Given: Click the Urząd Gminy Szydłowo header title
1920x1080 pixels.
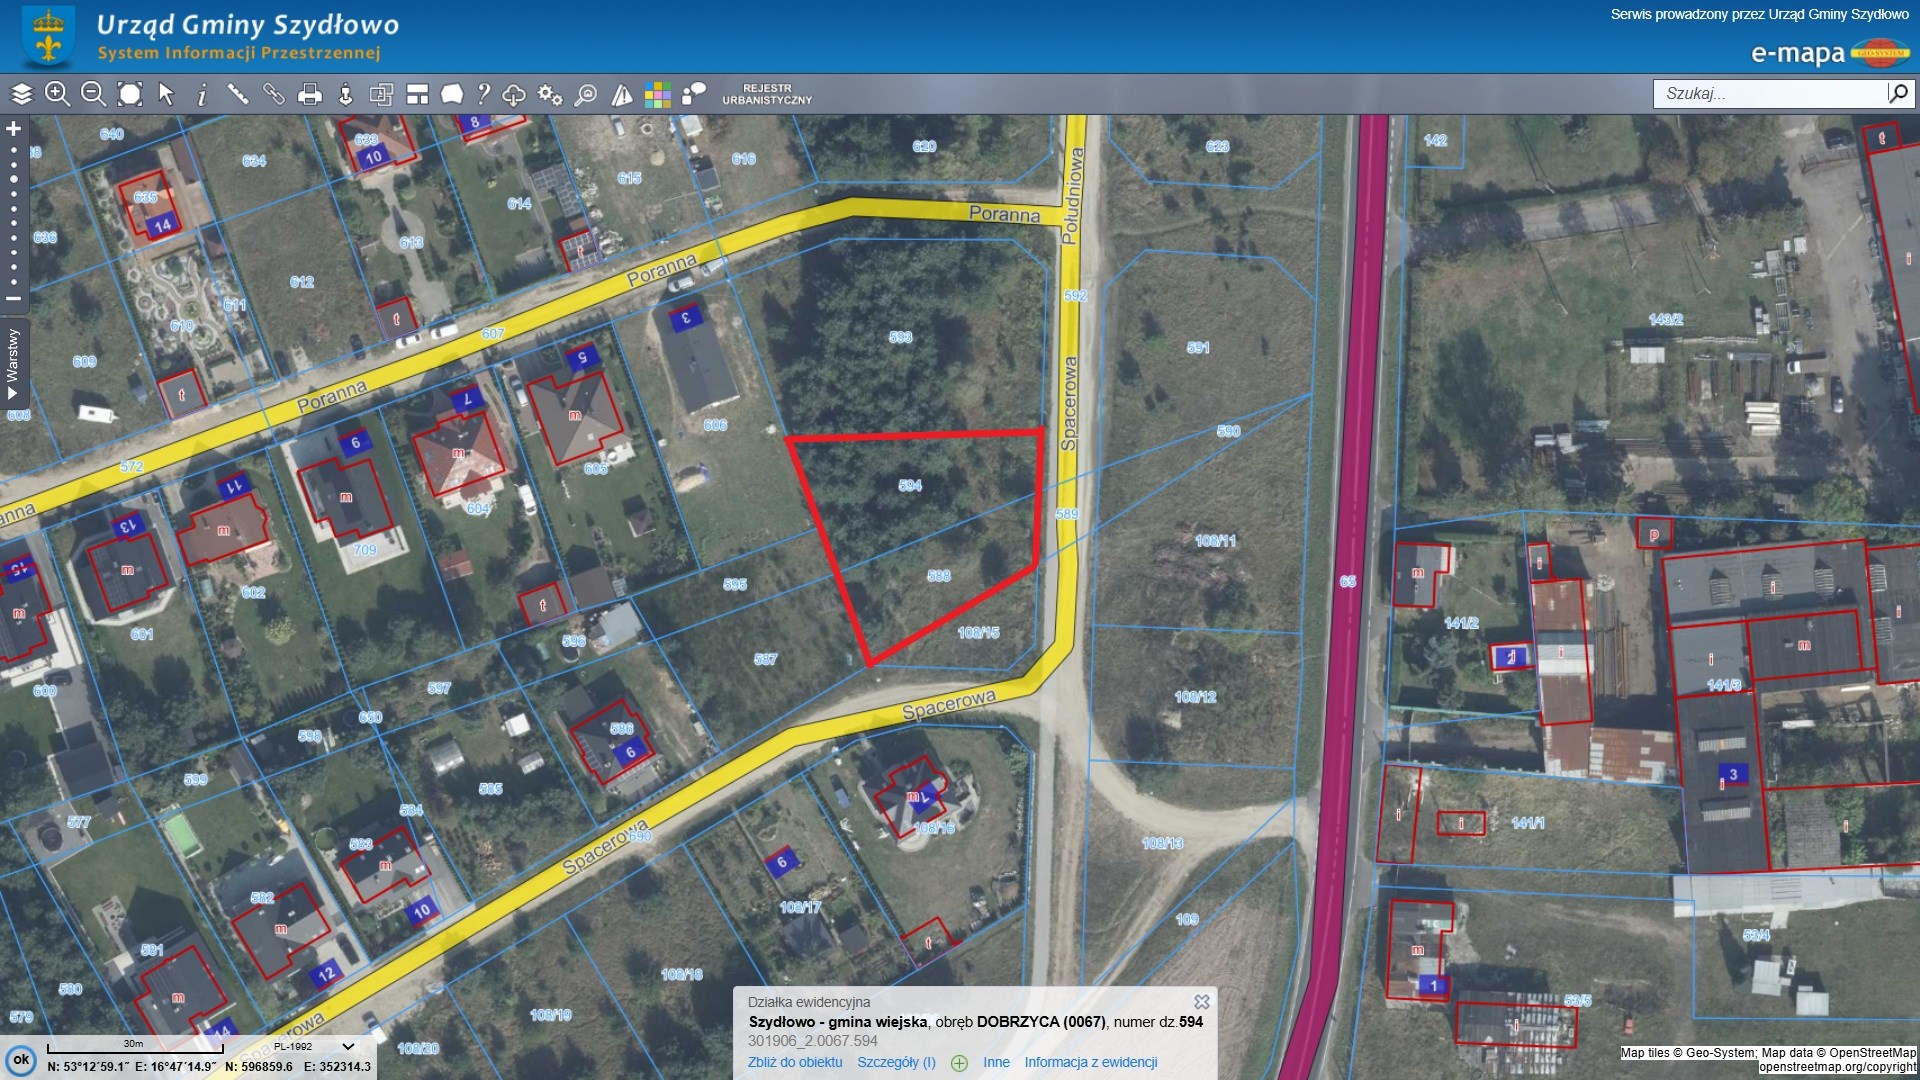Looking at the screenshot, I should pos(247,25).
